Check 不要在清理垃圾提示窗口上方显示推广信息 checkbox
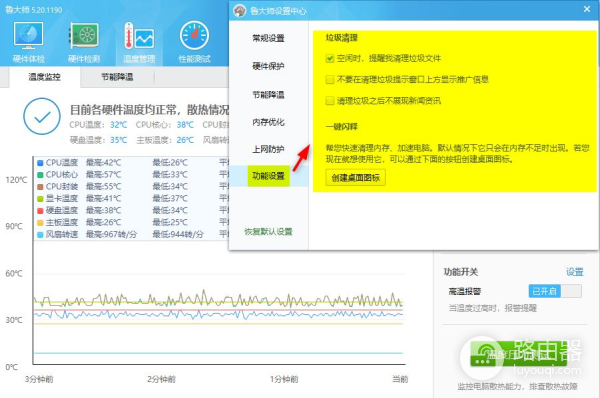Viewport: 600px width, 398px height. pos(330,80)
